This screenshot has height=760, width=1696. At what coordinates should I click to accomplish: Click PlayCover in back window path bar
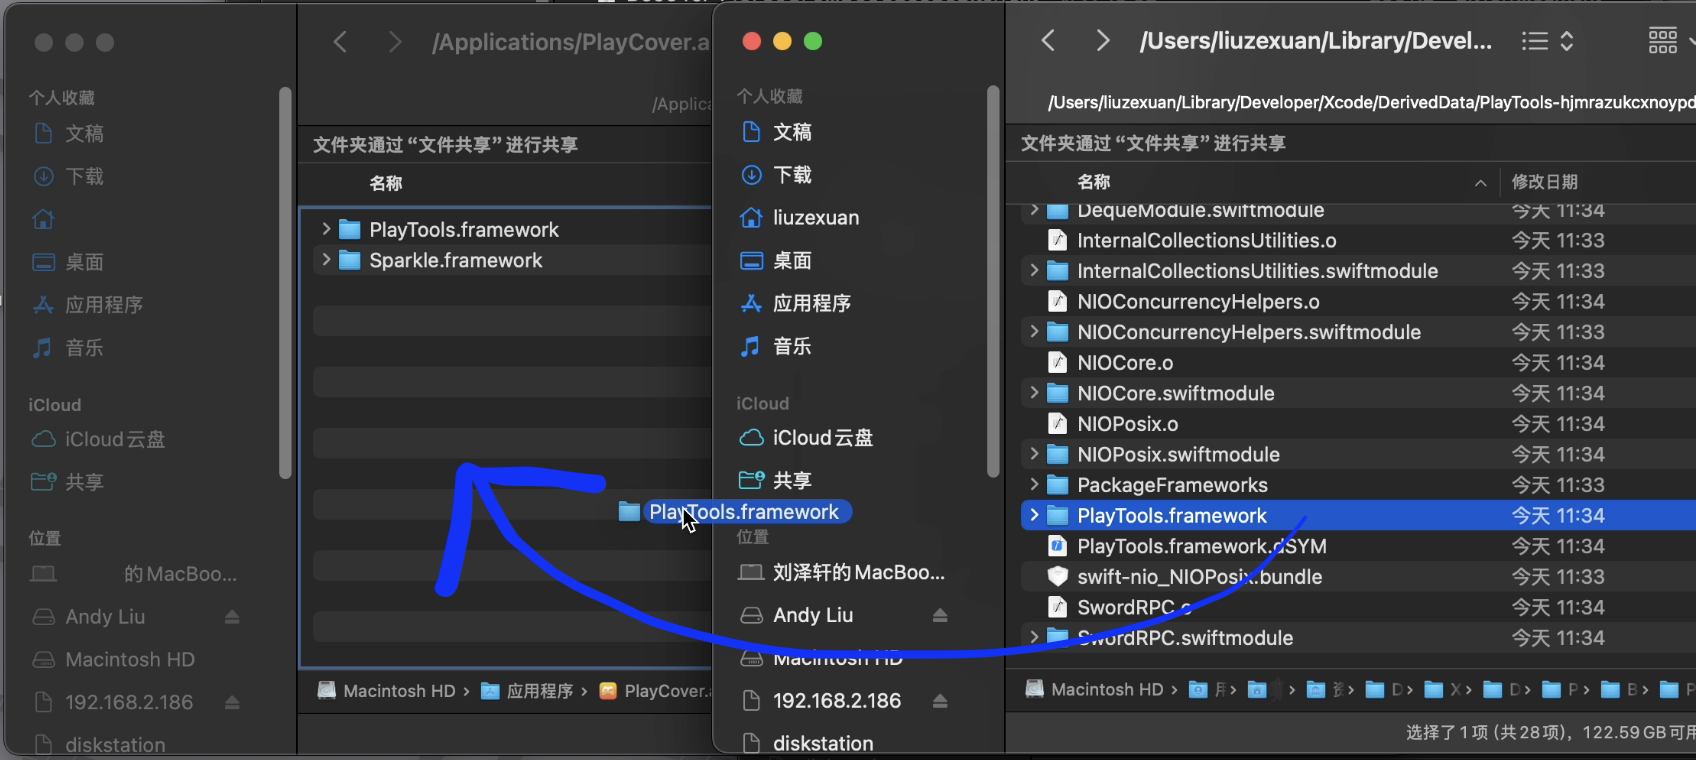pos(655,691)
